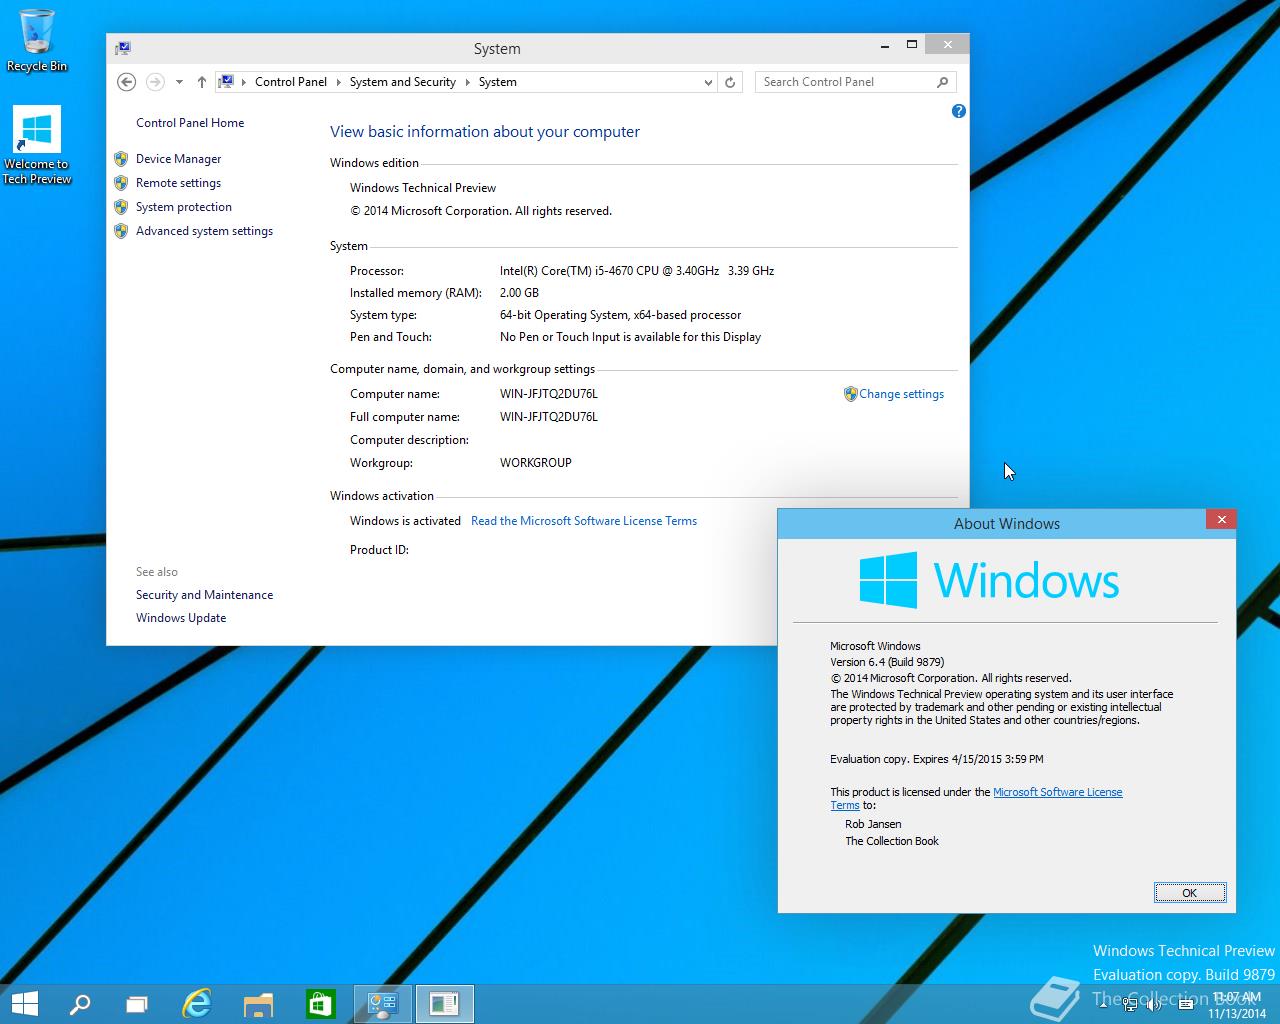Read the Microsoft Software License Terms
Image resolution: width=1280 pixels, height=1024 pixels.
point(584,521)
